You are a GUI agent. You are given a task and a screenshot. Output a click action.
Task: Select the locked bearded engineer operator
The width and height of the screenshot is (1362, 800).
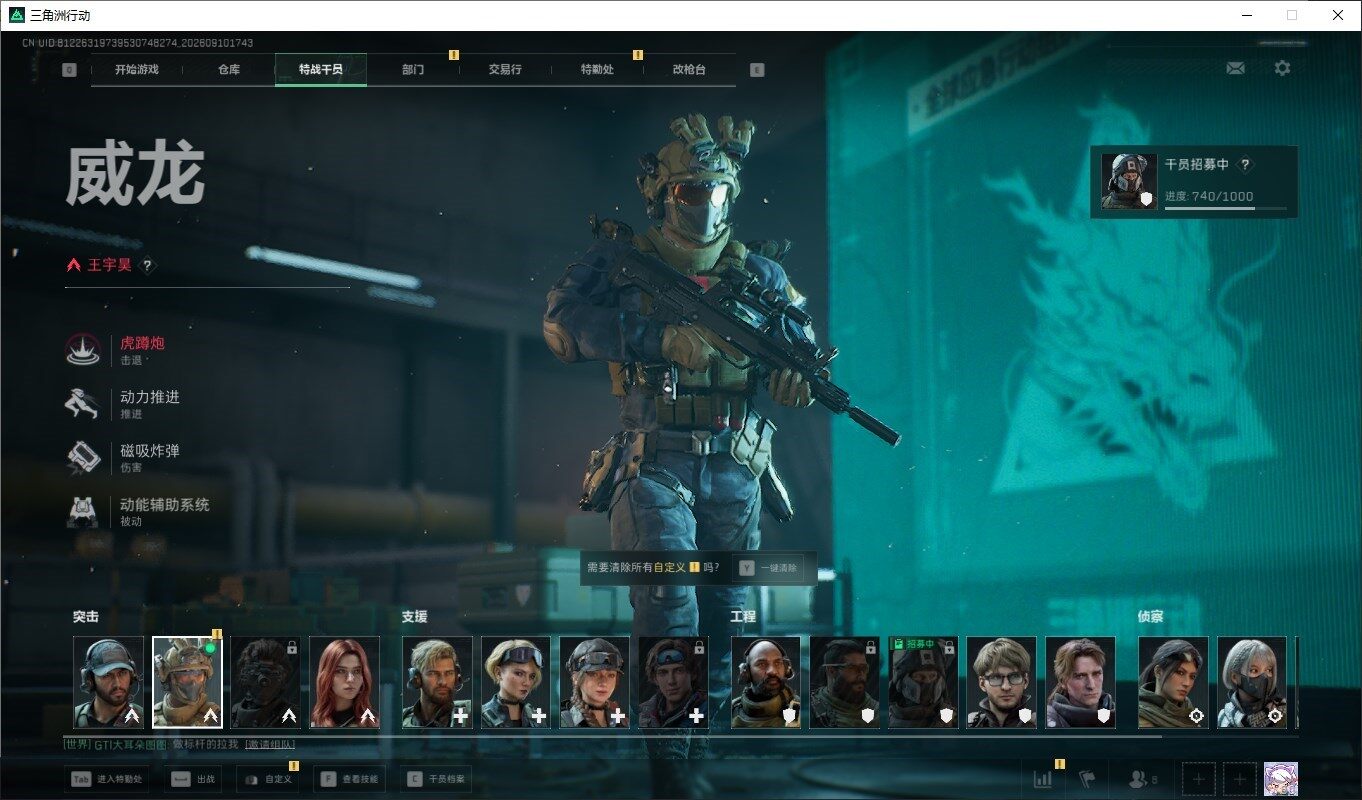[845, 682]
